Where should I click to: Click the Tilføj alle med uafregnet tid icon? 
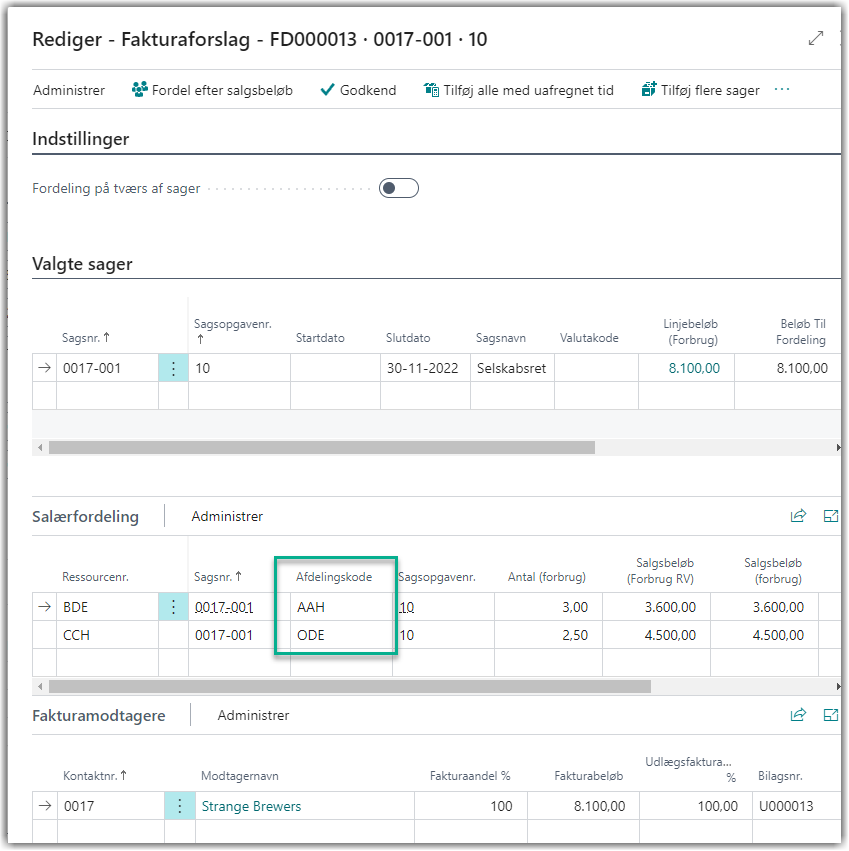431,90
